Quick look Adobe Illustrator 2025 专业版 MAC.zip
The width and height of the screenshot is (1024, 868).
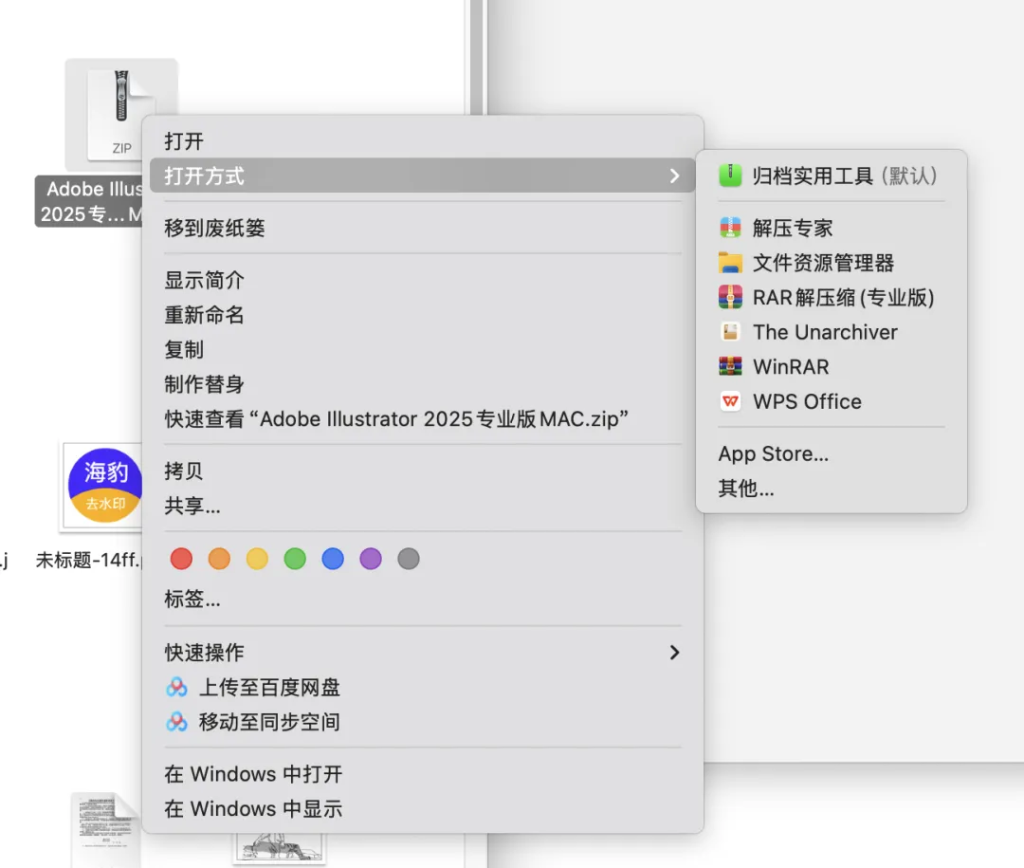(422, 419)
